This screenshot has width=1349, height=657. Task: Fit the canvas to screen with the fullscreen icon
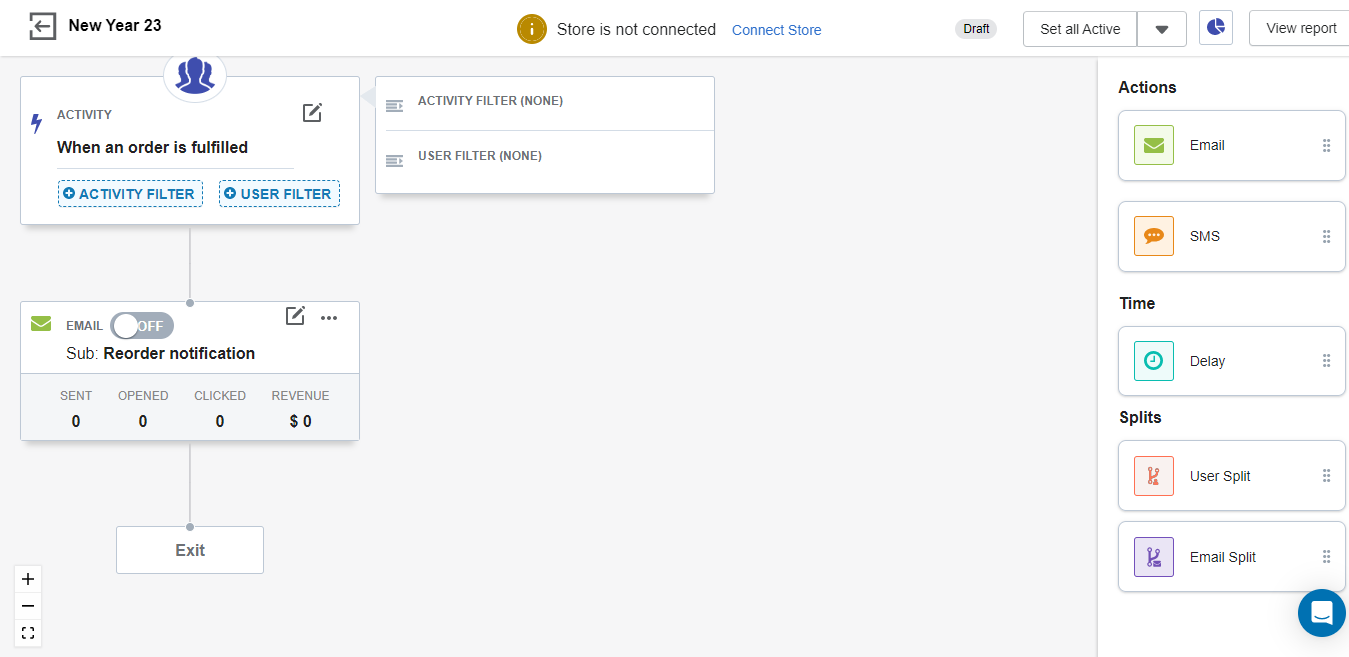coord(28,633)
